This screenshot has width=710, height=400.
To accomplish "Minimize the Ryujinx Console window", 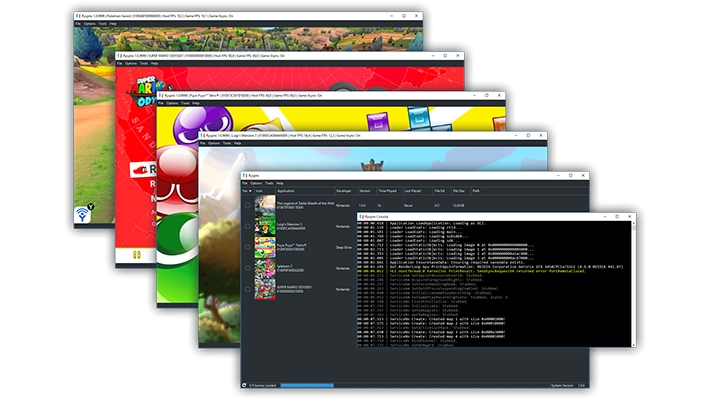I will click(604, 217).
